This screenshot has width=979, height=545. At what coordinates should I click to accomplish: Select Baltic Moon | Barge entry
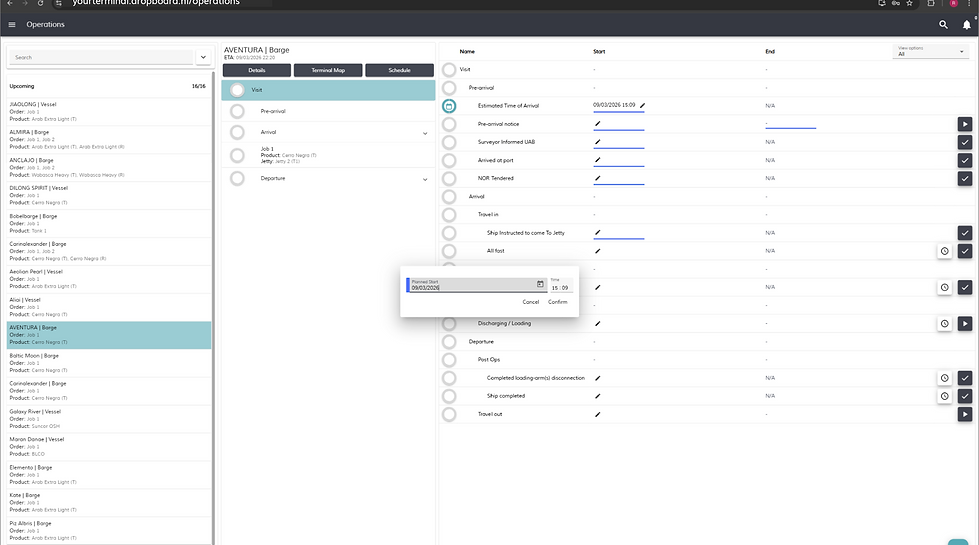point(109,363)
